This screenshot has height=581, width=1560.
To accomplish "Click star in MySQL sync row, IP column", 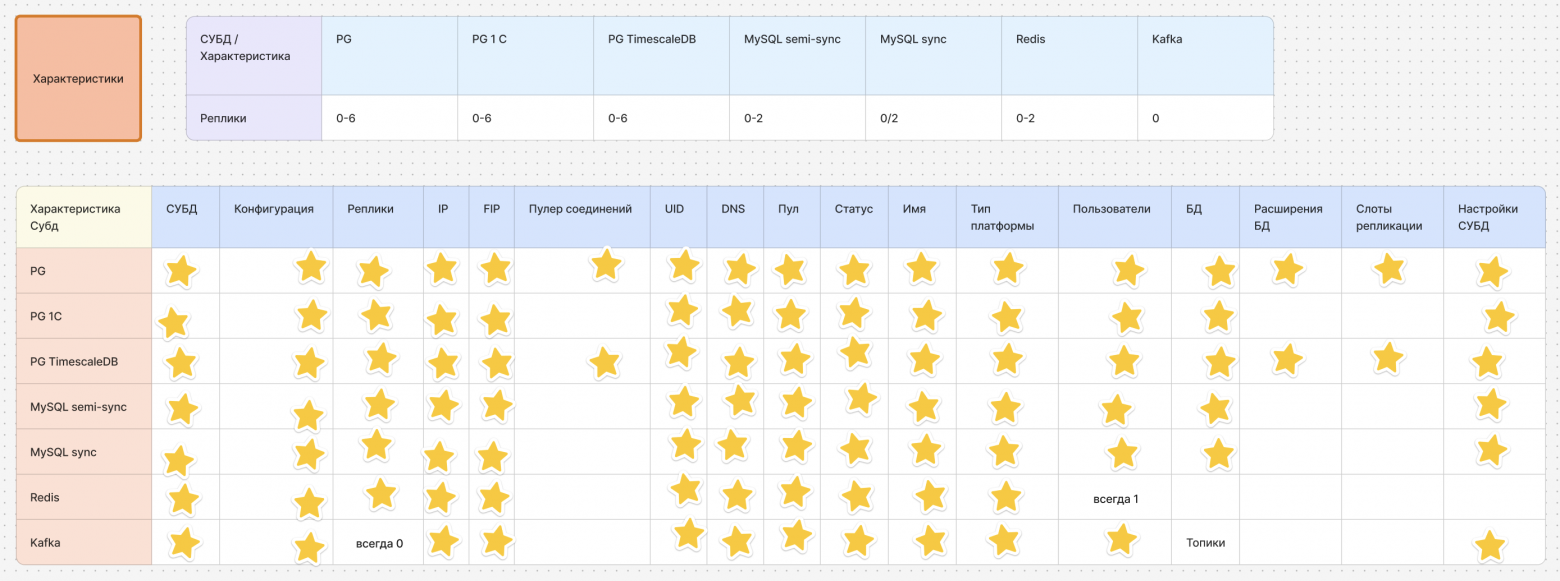I will [x=439, y=457].
